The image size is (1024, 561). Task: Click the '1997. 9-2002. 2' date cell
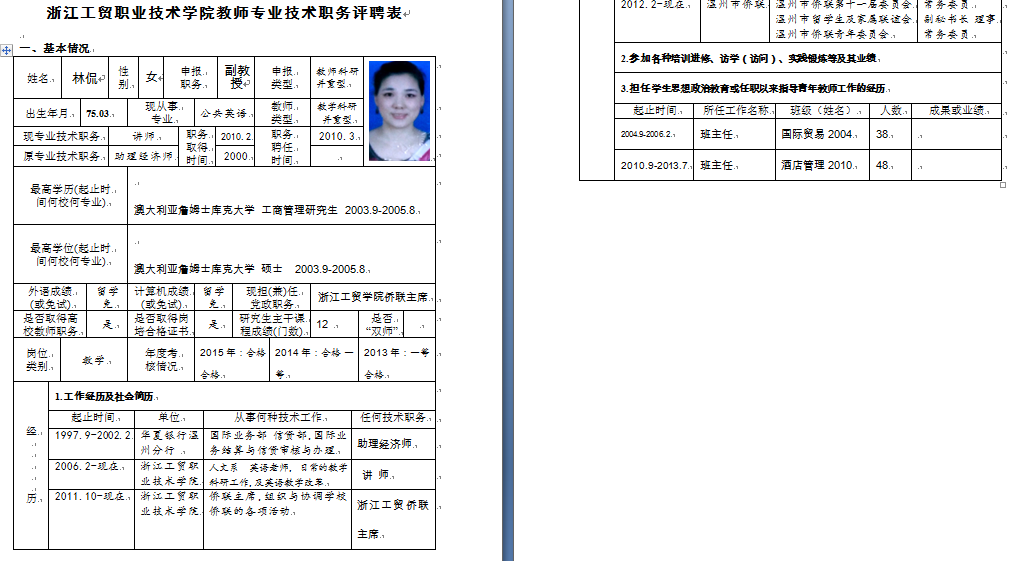(x=92, y=436)
